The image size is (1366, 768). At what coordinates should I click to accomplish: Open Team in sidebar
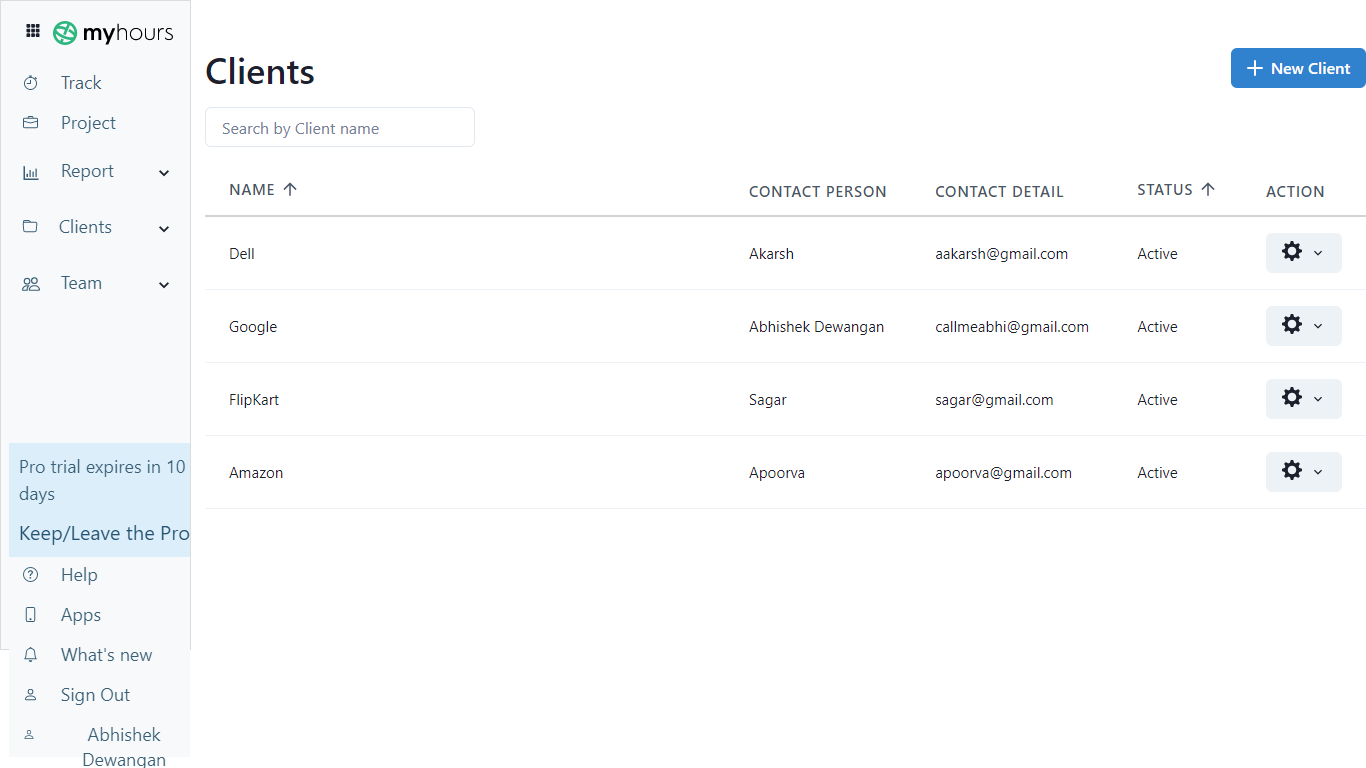coord(81,283)
